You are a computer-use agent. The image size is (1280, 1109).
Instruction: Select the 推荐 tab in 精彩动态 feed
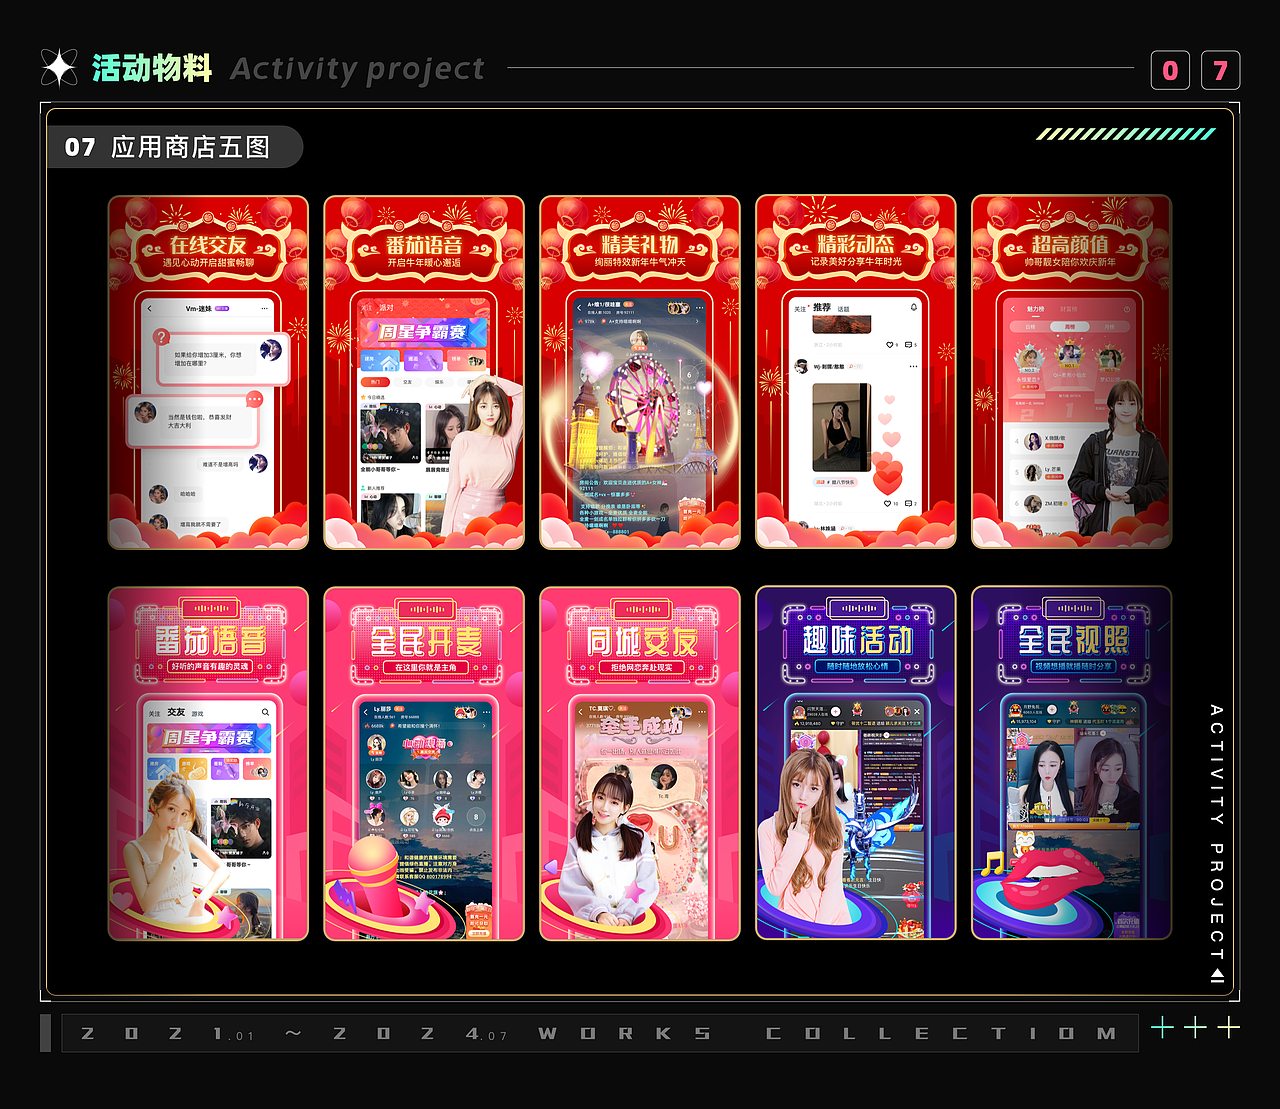[821, 307]
